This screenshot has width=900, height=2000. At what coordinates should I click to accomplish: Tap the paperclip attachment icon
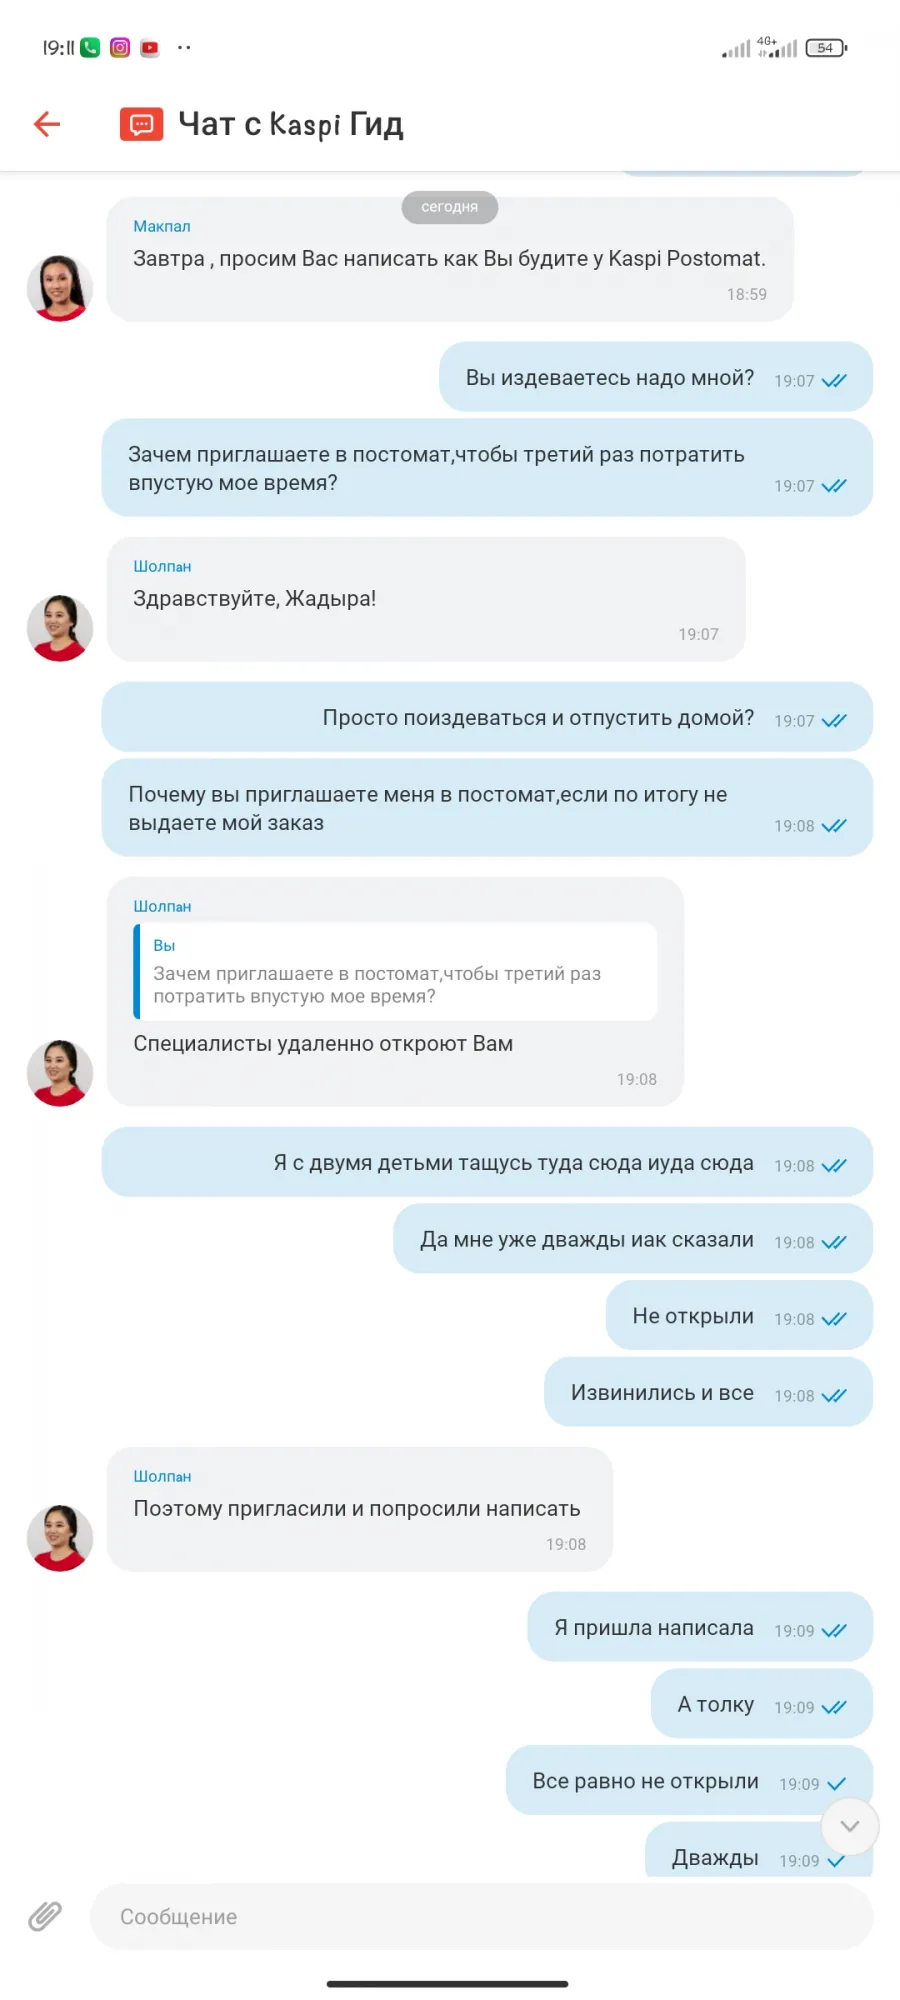45,1916
